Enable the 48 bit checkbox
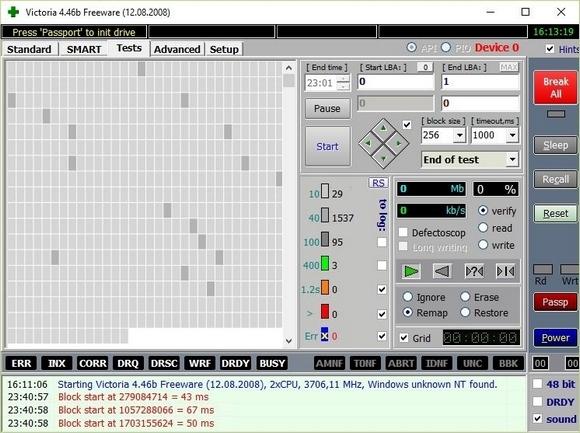Image resolution: width=580 pixels, height=433 pixels. click(x=537, y=384)
